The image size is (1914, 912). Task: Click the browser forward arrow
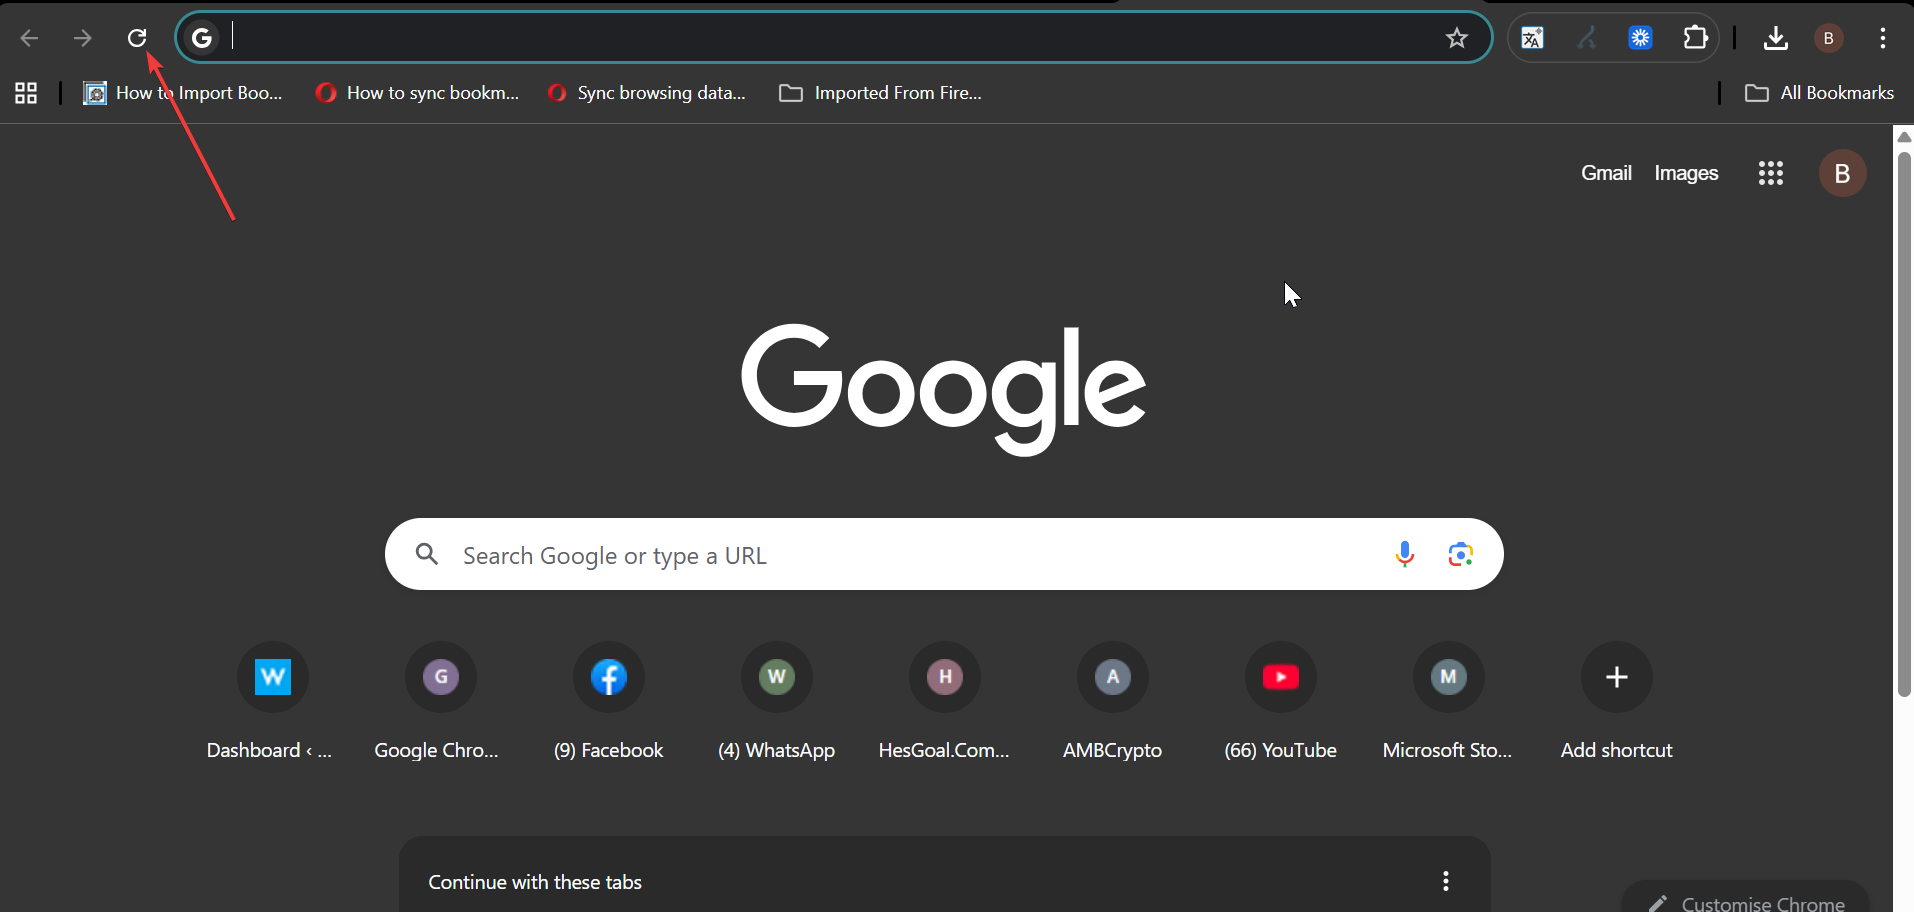pyautogui.click(x=83, y=38)
